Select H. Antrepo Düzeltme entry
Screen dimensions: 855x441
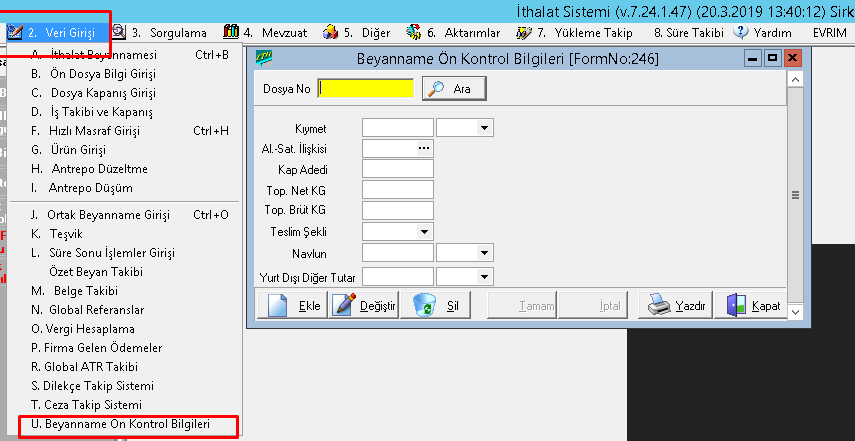pos(125,169)
